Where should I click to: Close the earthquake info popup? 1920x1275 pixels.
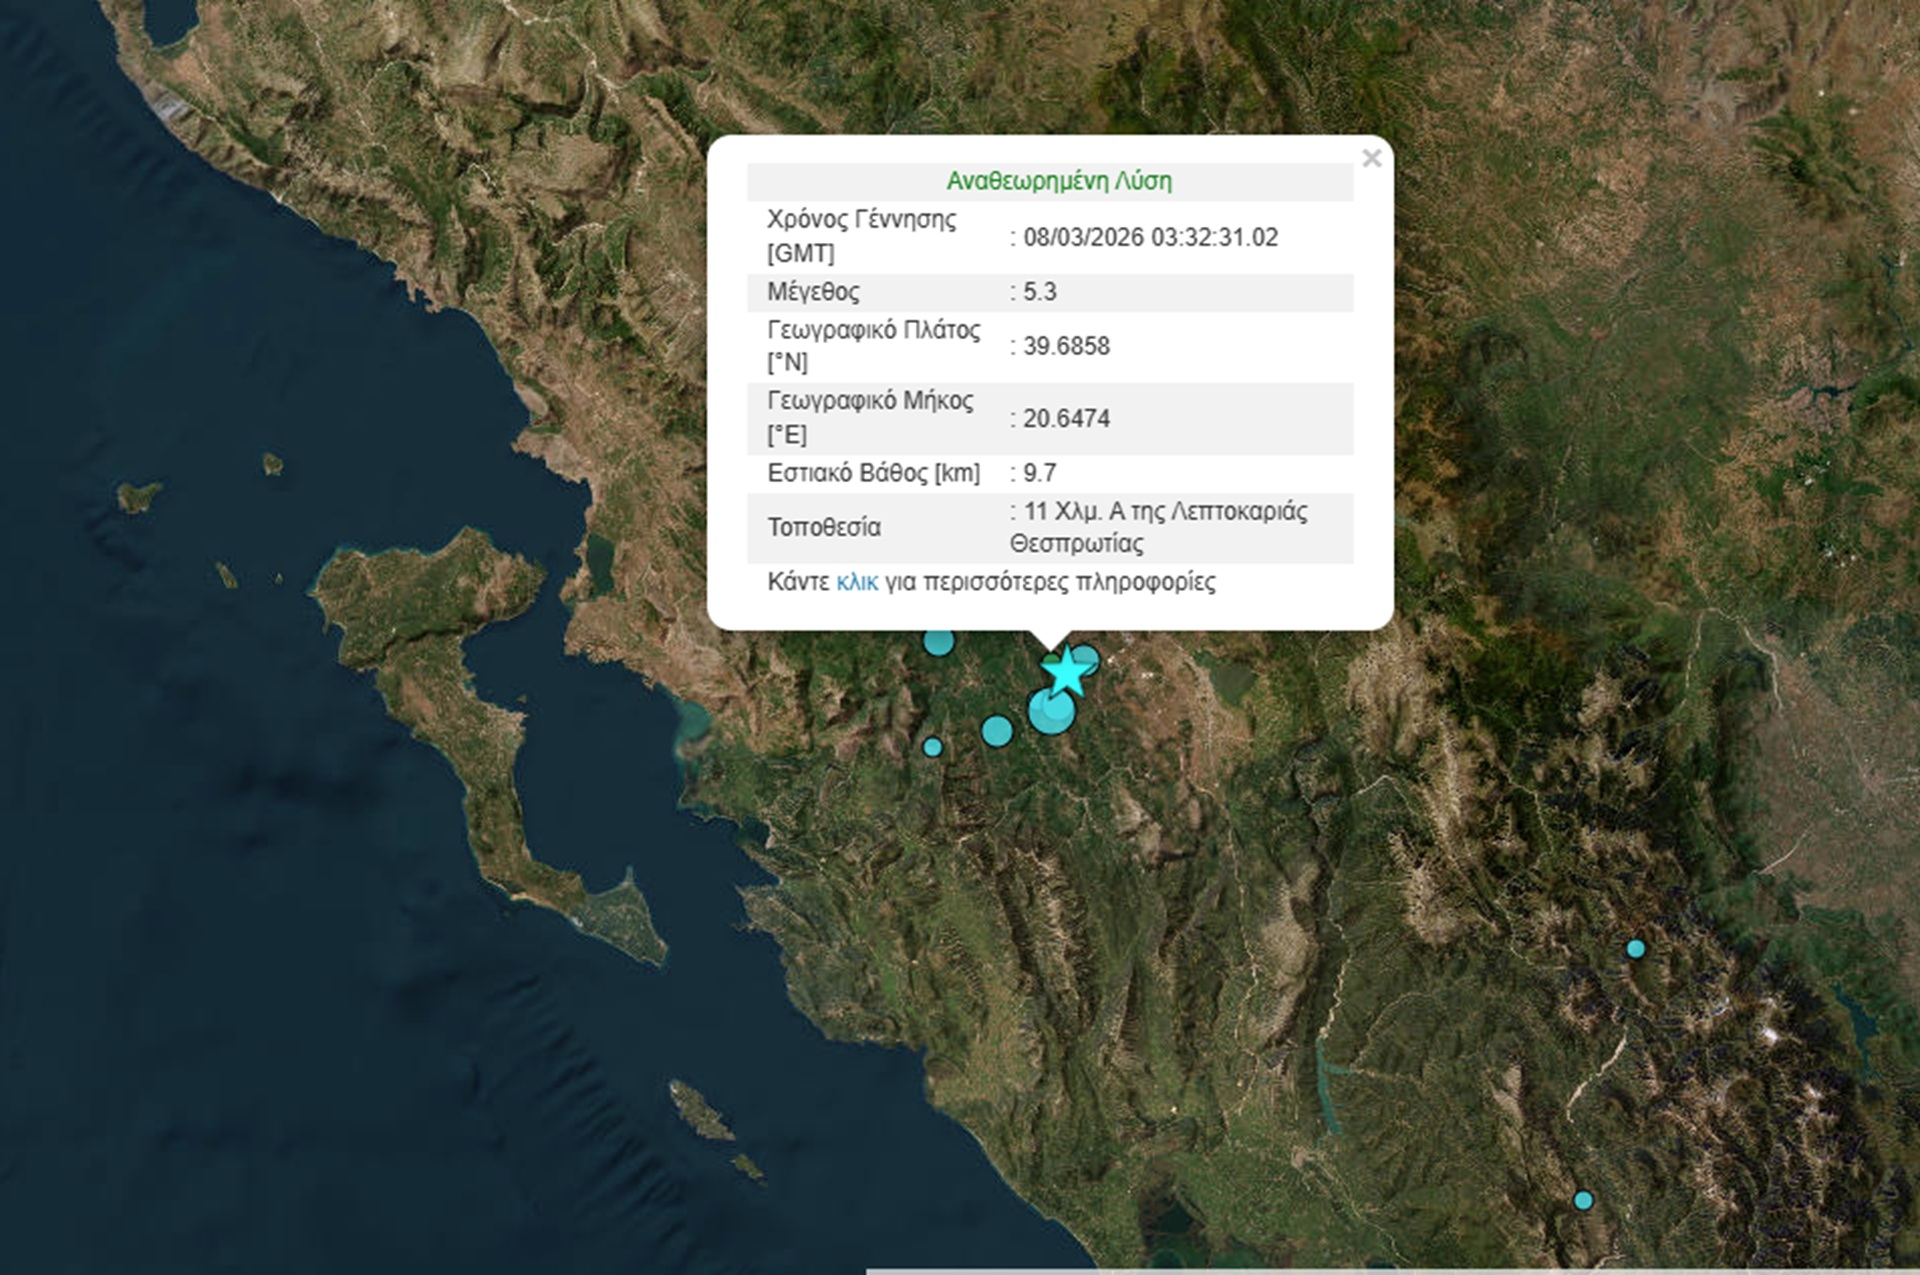1371,158
